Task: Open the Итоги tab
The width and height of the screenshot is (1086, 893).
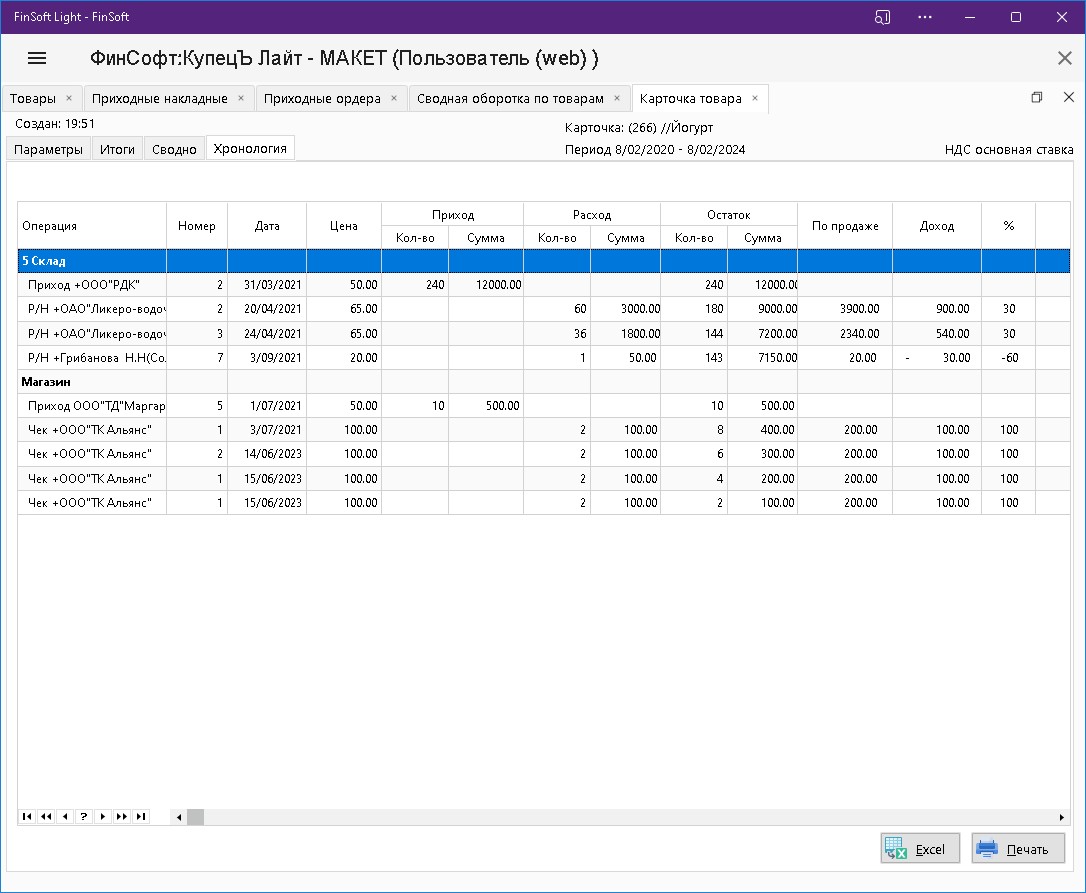Action: [117, 149]
